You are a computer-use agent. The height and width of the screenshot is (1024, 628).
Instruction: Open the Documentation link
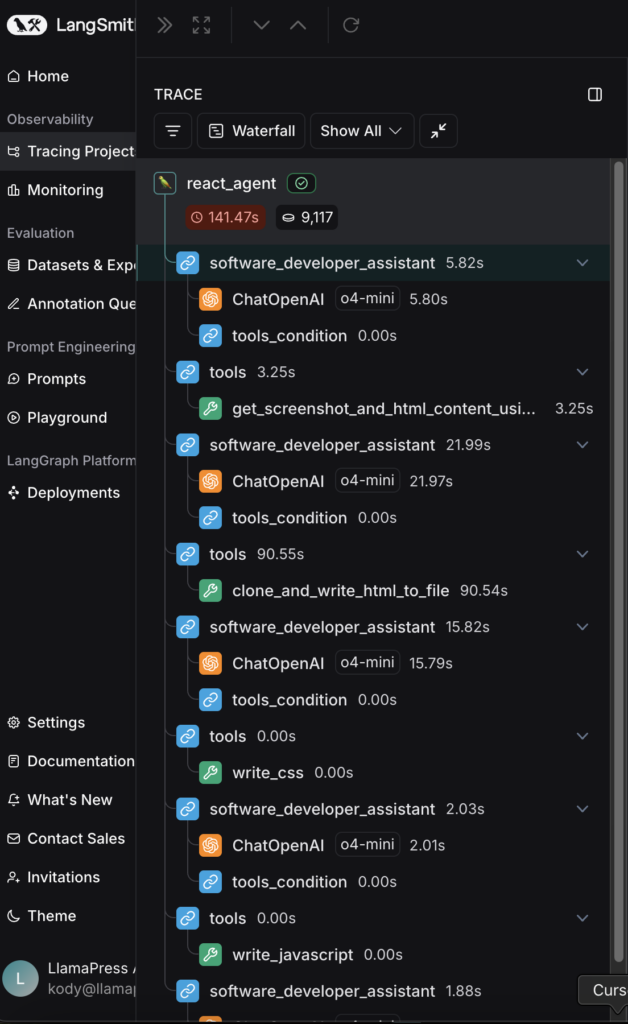(x=80, y=761)
